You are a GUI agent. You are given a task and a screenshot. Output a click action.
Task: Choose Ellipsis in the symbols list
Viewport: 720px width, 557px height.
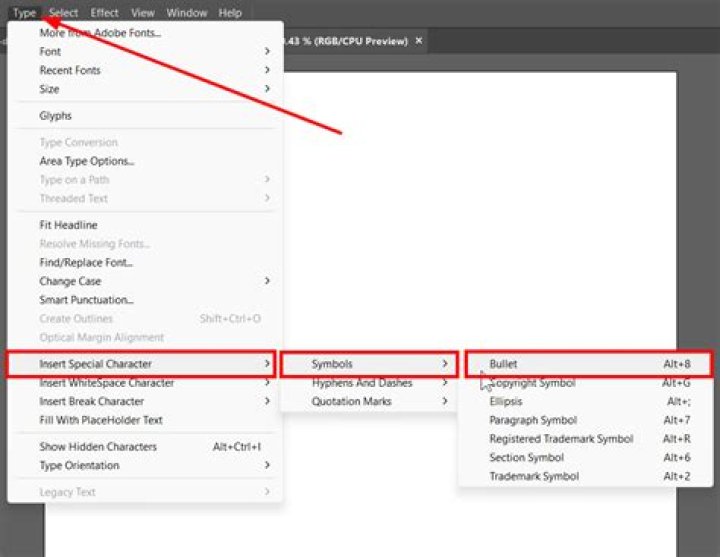tap(588, 401)
